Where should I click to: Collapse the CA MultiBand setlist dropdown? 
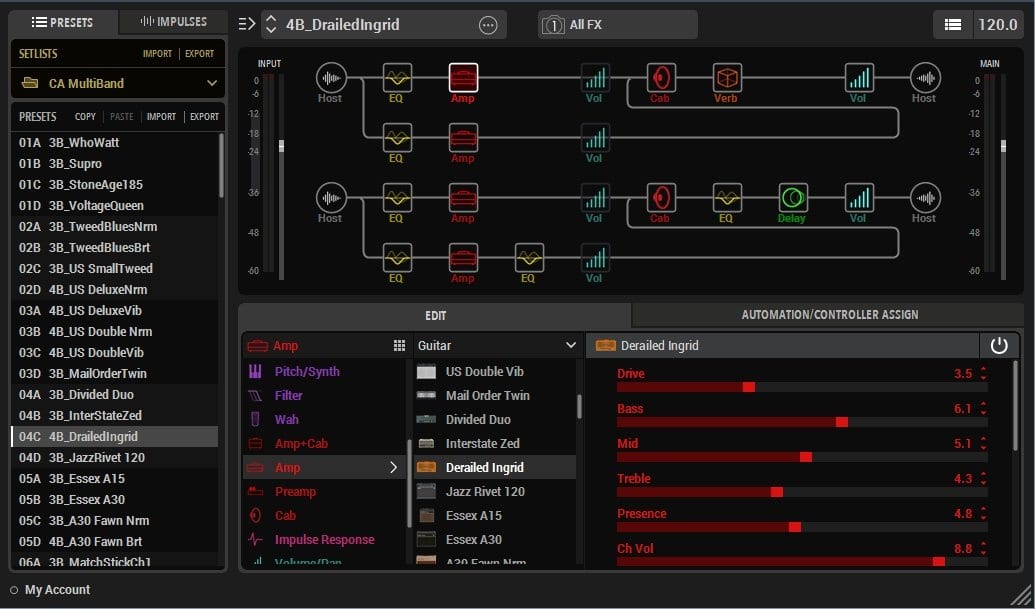[213, 84]
